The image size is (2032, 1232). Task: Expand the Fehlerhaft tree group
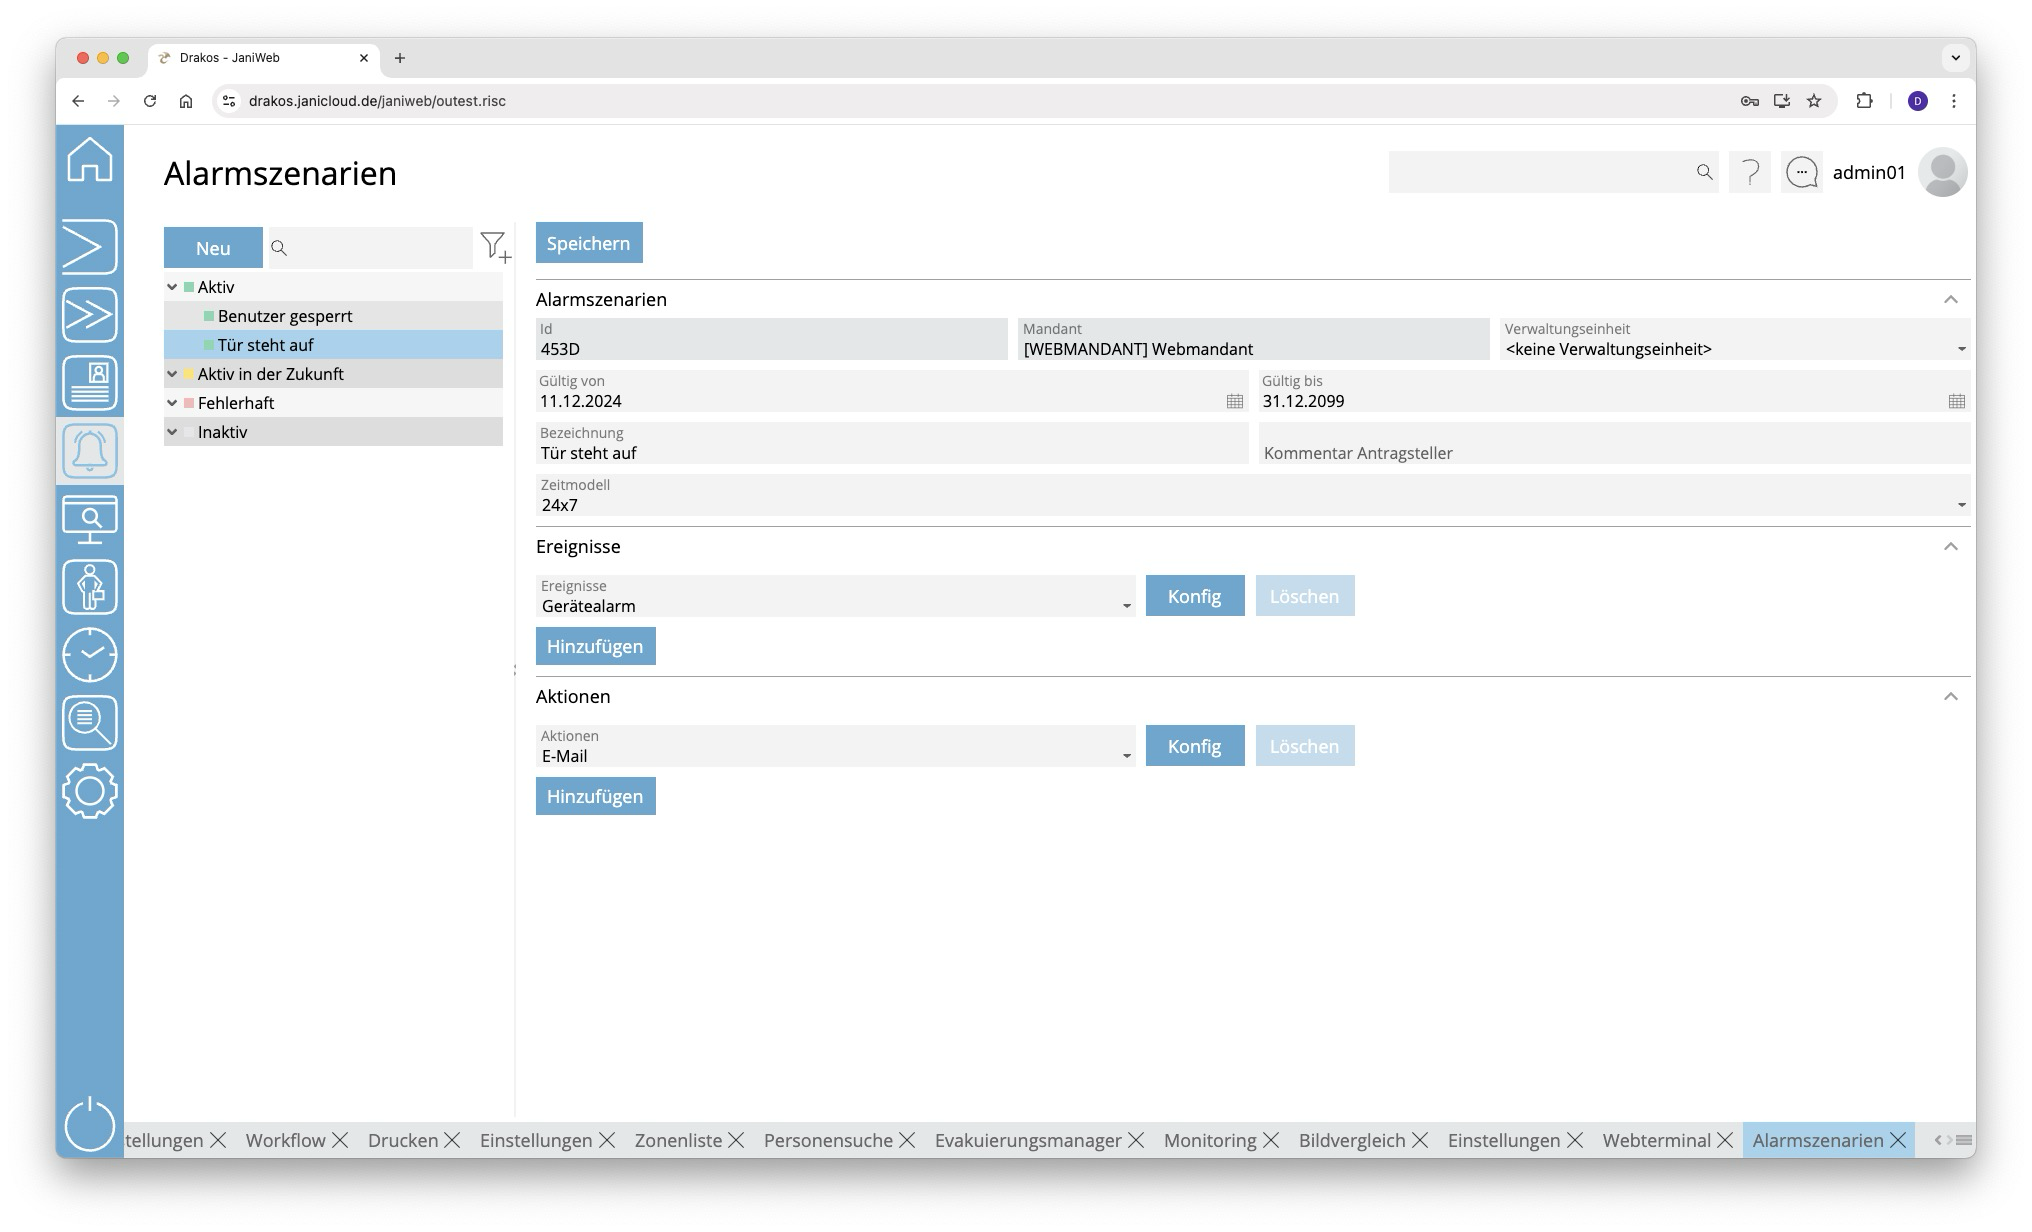[x=172, y=403]
